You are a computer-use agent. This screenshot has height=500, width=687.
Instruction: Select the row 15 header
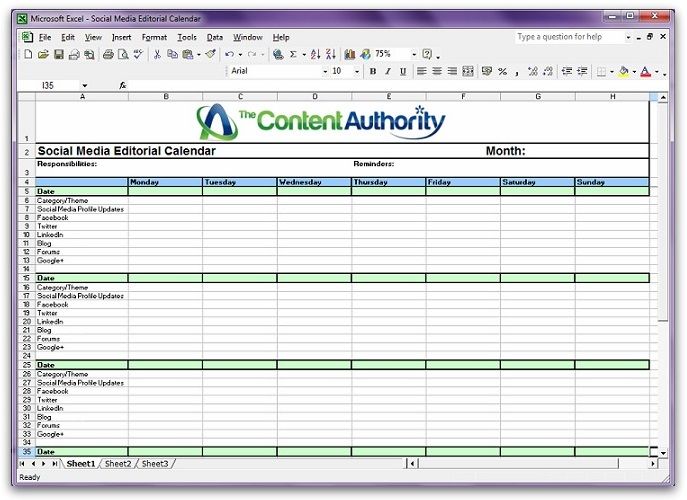pos(26,278)
